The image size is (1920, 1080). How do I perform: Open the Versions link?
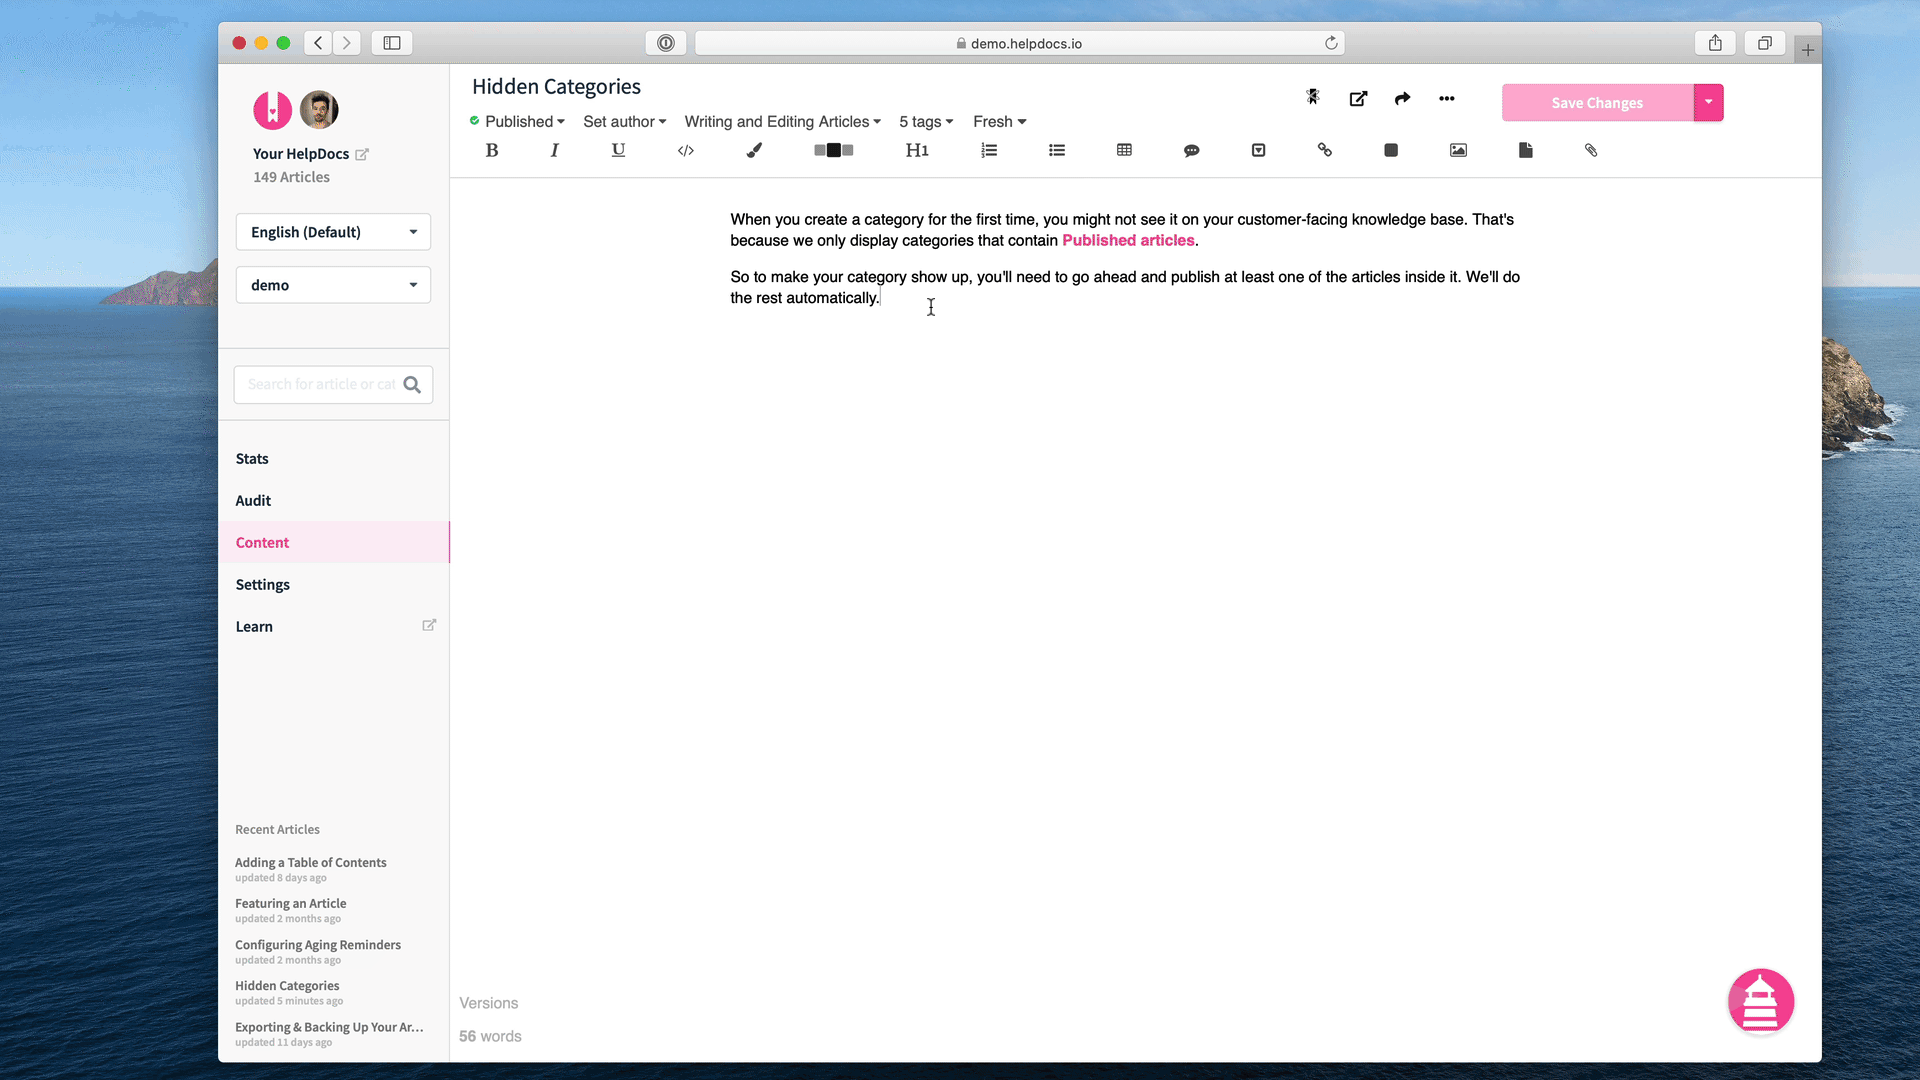(489, 1003)
